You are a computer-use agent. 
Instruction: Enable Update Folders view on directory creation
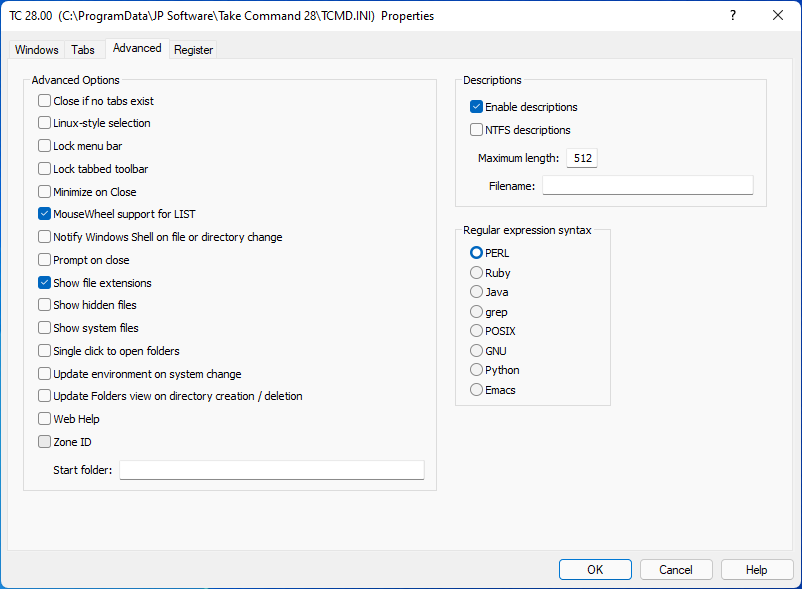[x=44, y=396]
